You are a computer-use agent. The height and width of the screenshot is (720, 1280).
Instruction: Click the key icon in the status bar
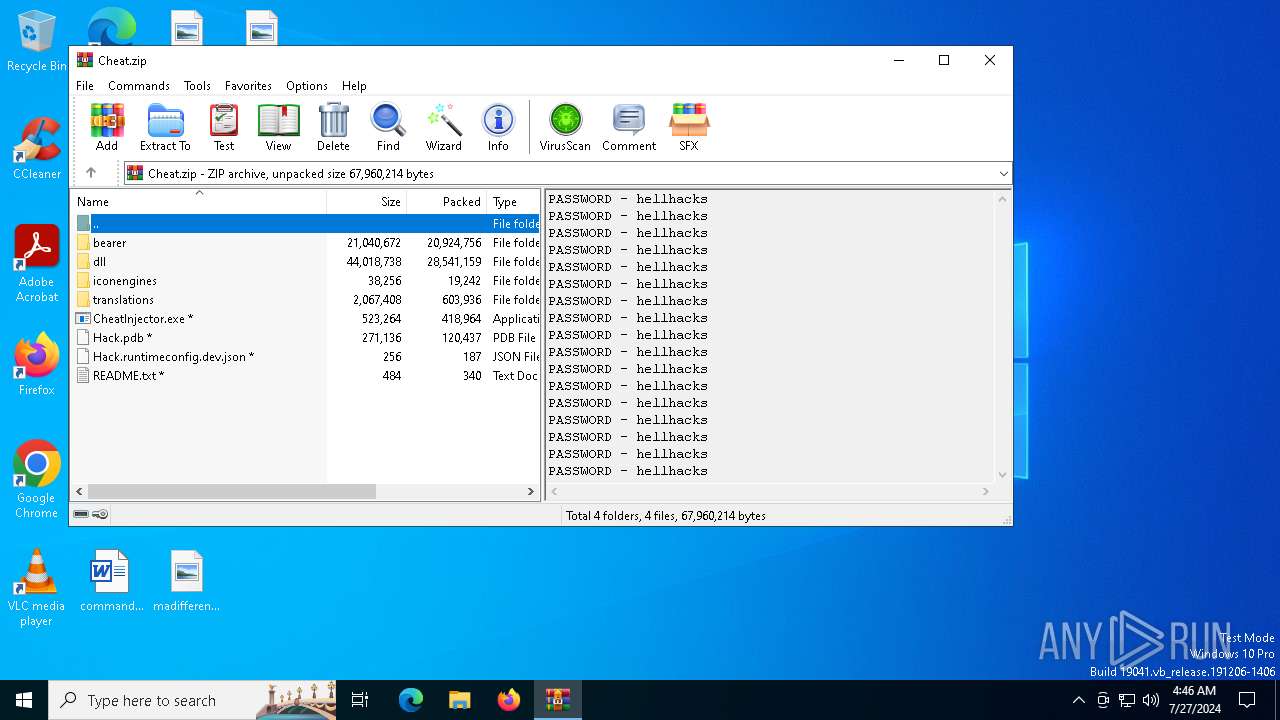click(x=100, y=515)
